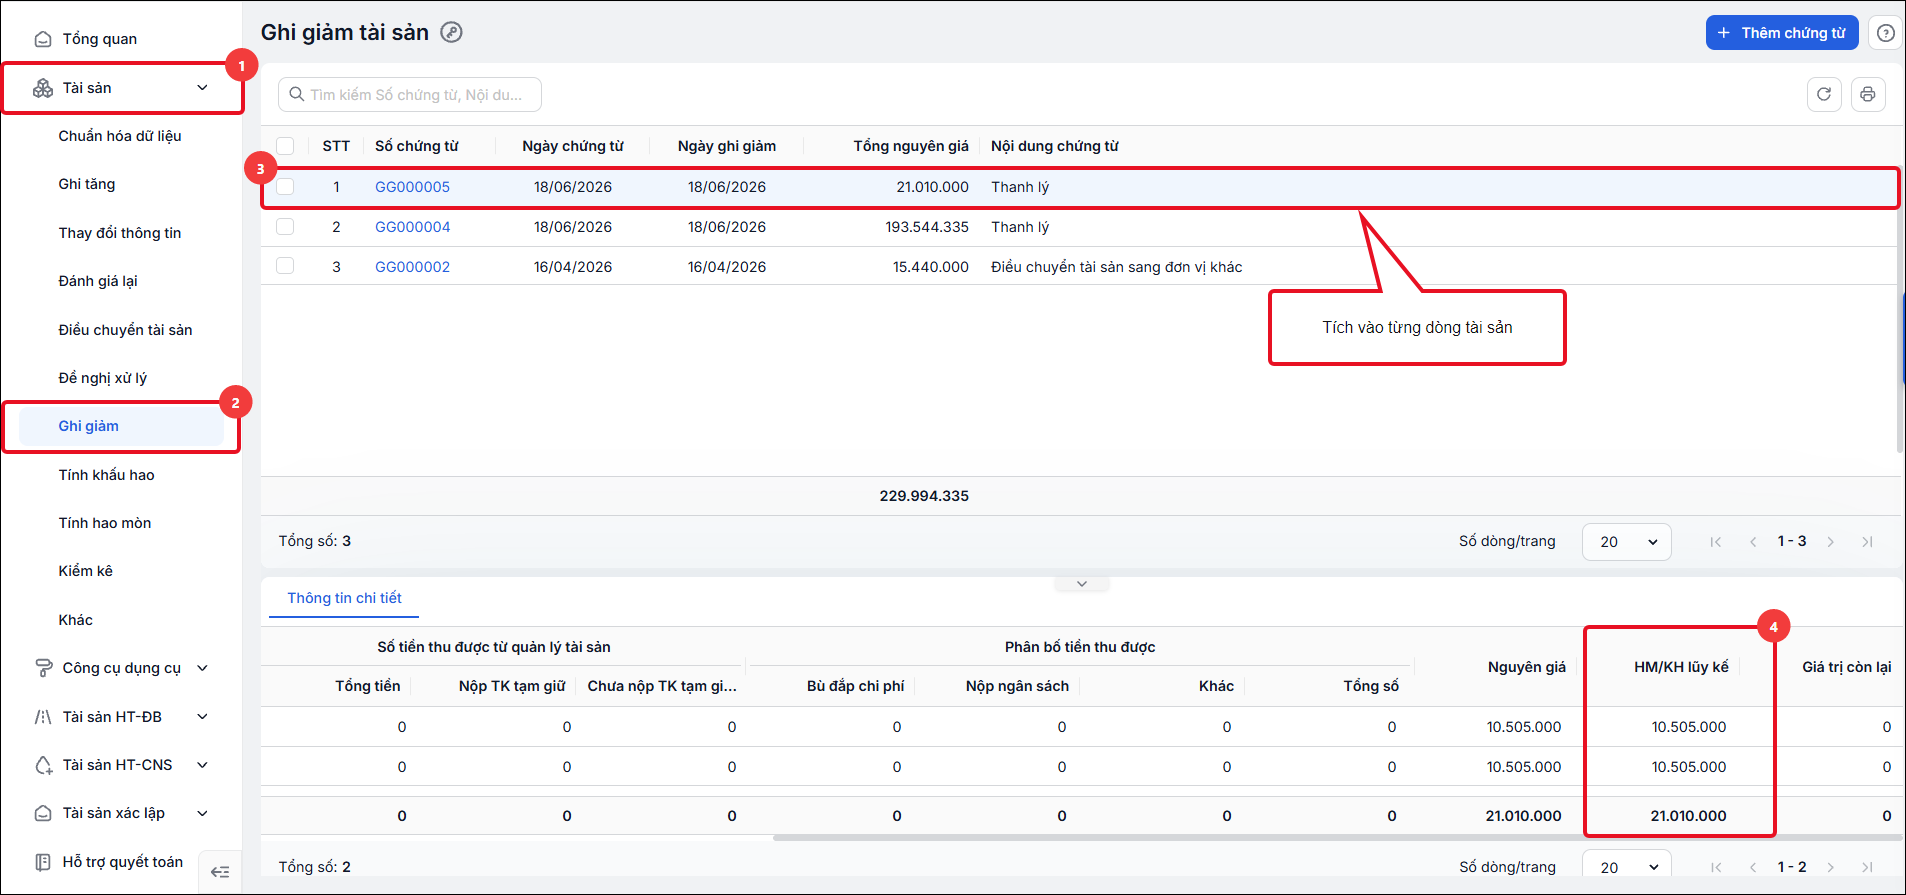Go to last page of detail table
1906x895 pixels.
pyautogui.click(x=1867, y=867)
